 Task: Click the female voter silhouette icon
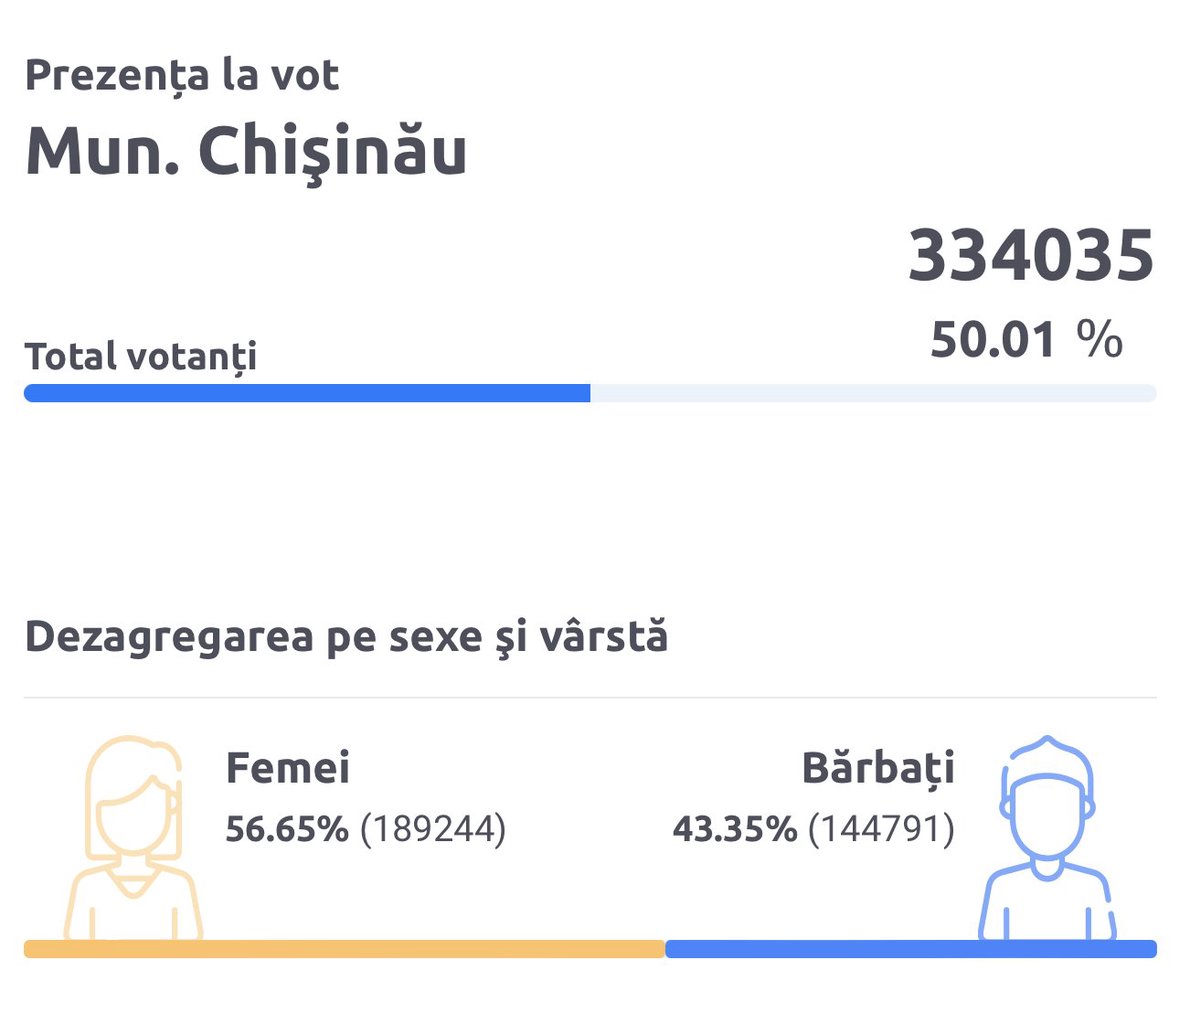click(x=133, y=838)
